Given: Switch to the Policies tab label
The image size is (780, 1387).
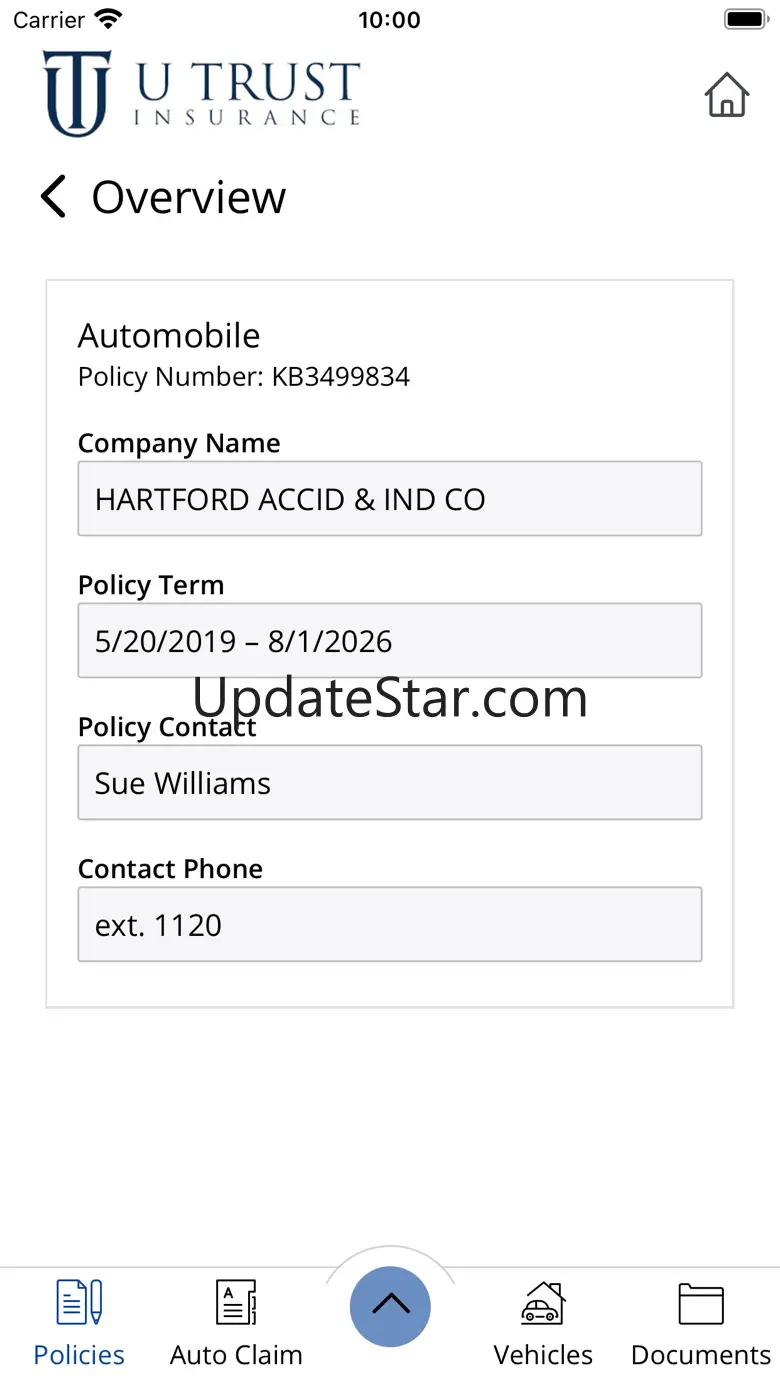Looking at the screenshot, I should [x=79, y=1355].
